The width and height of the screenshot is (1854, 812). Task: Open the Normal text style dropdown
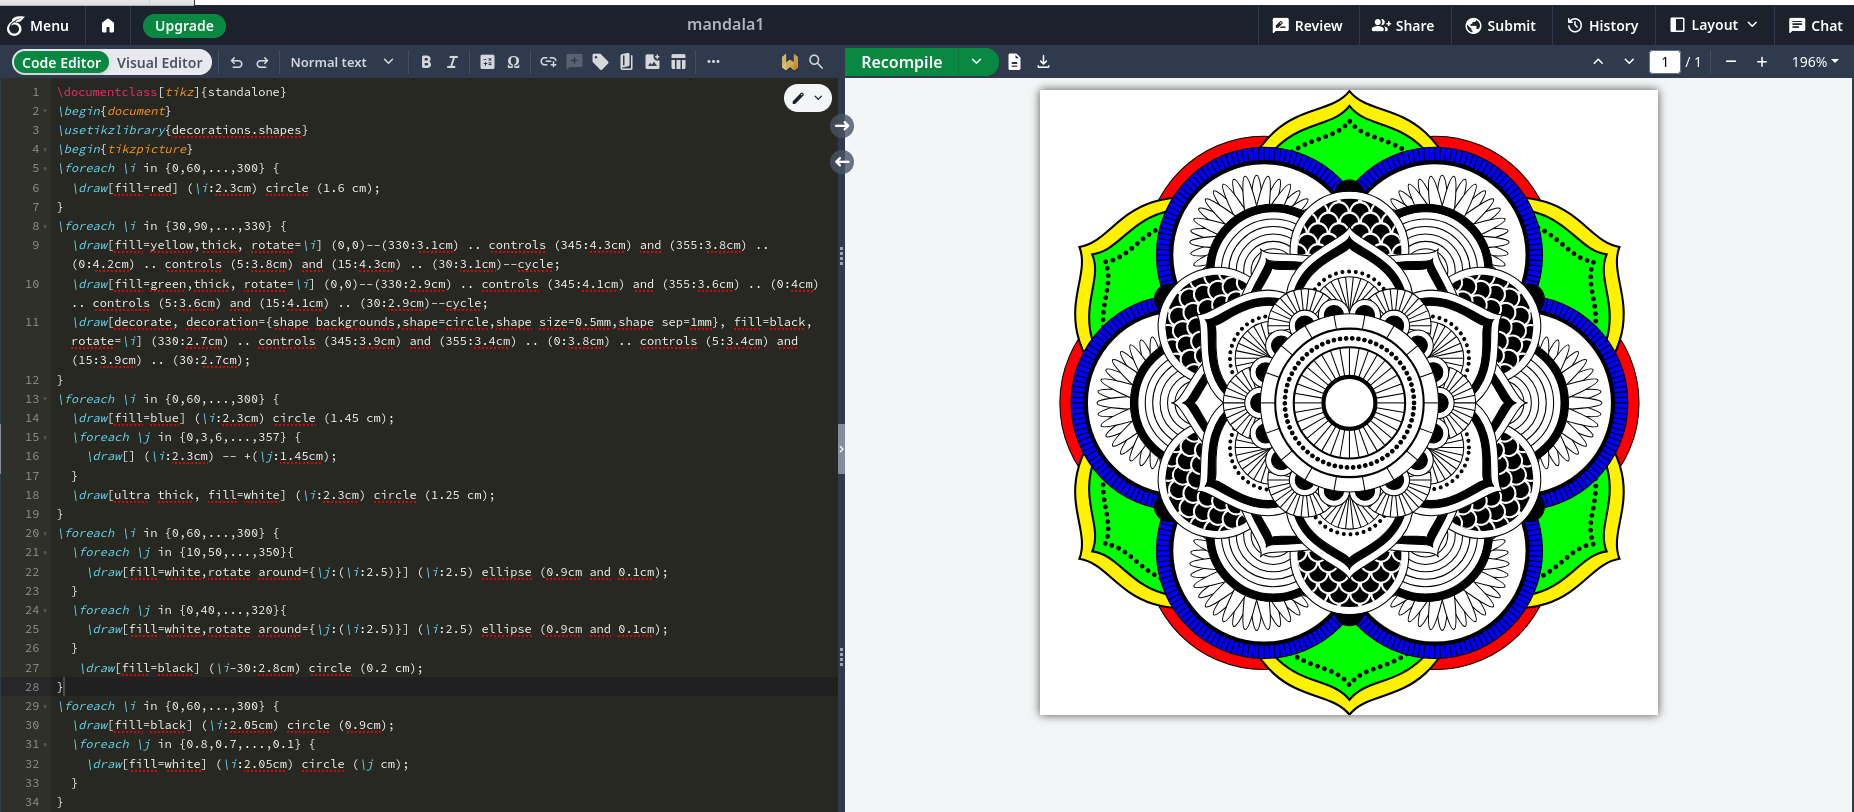341,62
